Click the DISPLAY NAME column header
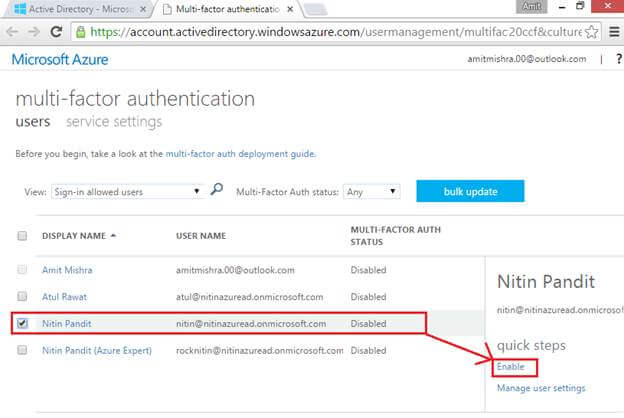 [x=74, y=236]
